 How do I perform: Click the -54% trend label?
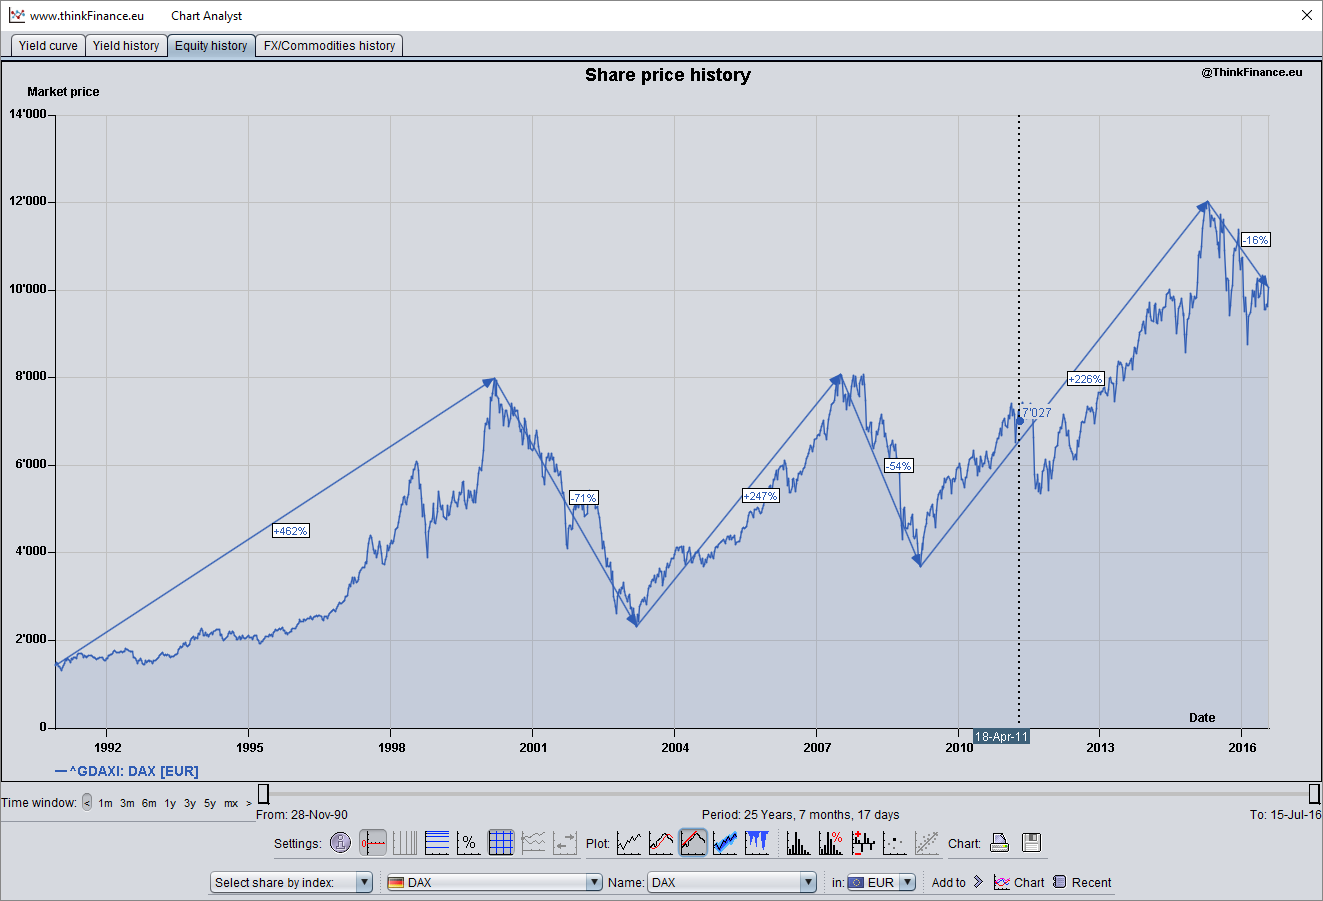tap(899, 466)
